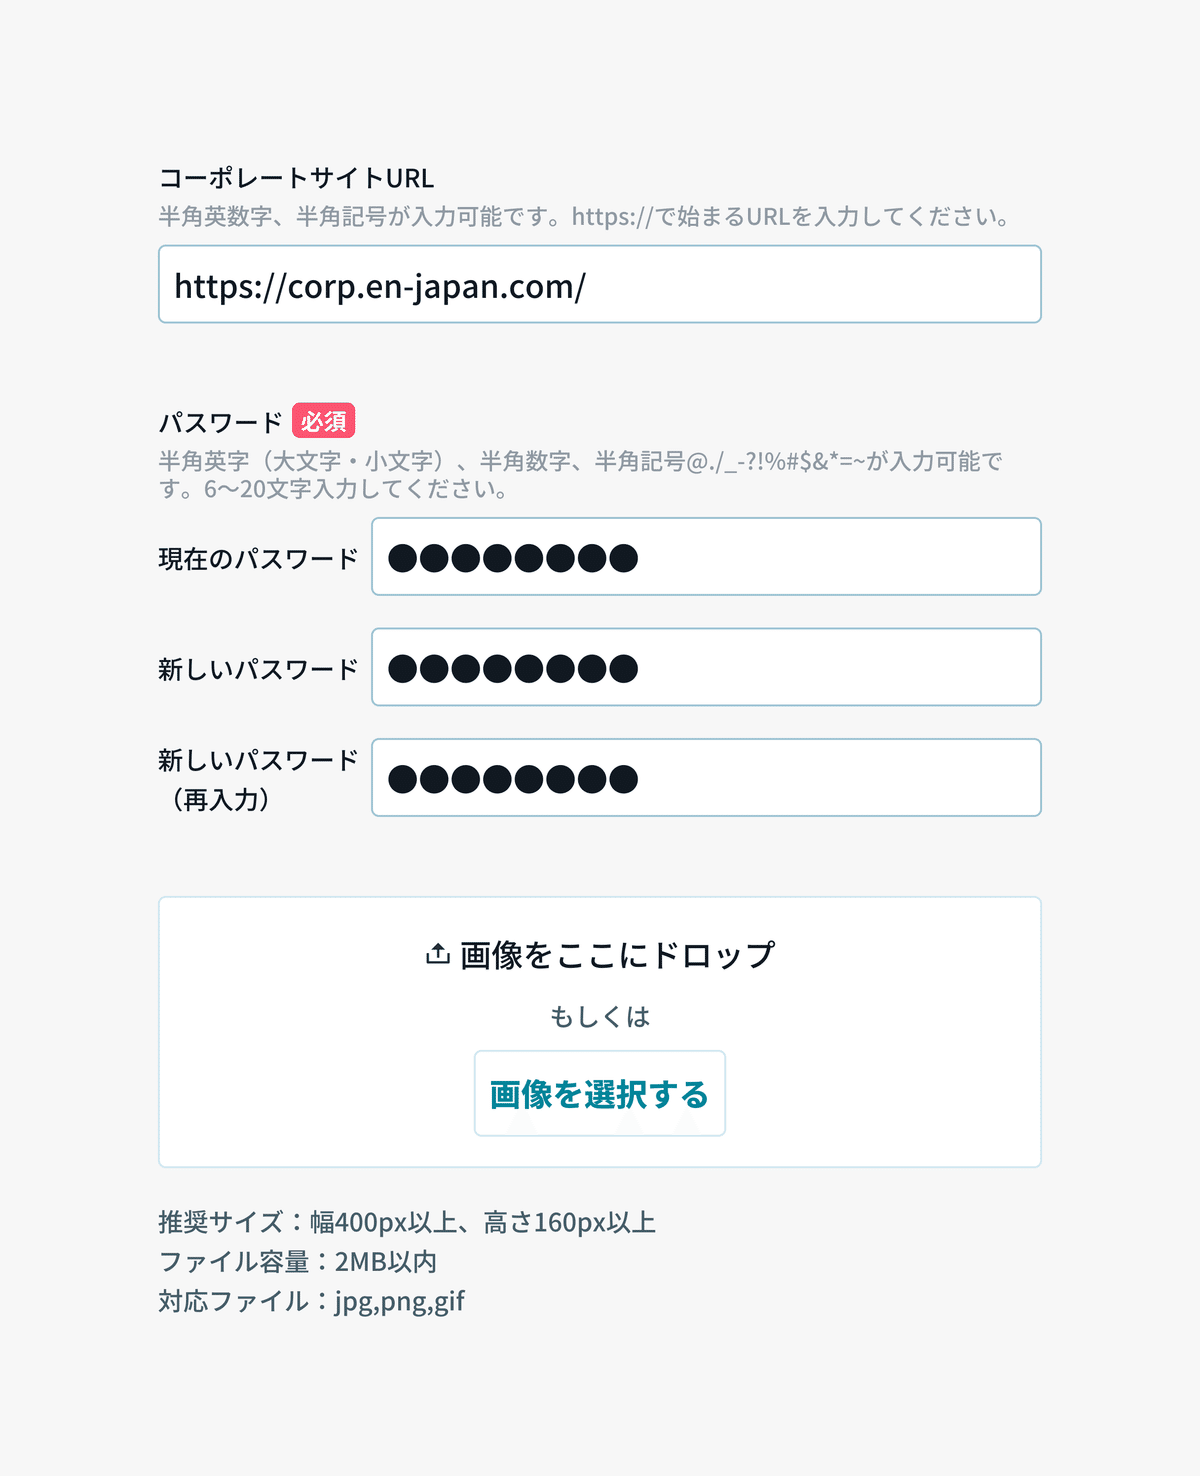
Task: Click the 新しいパスワード label in the middle row
Action: click(x=258, y=669)
